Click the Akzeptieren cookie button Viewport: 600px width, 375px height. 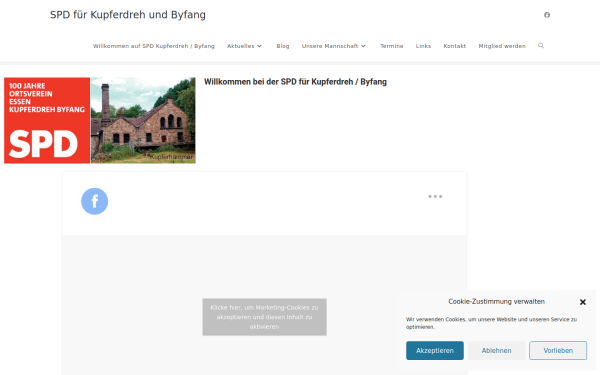[x=435, y=351]
